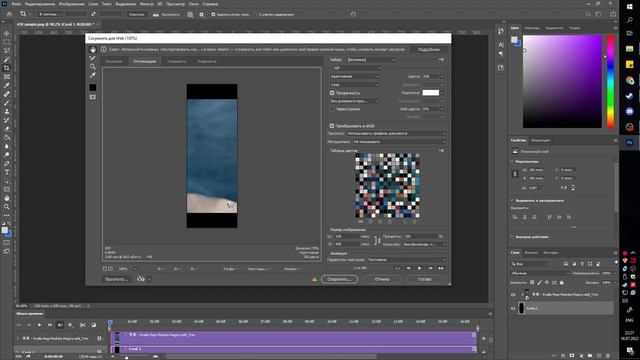This screenshot has width=640, height=360.
Task: Toggle Чересстрочно checkbox
Action: tap(332, 109)
